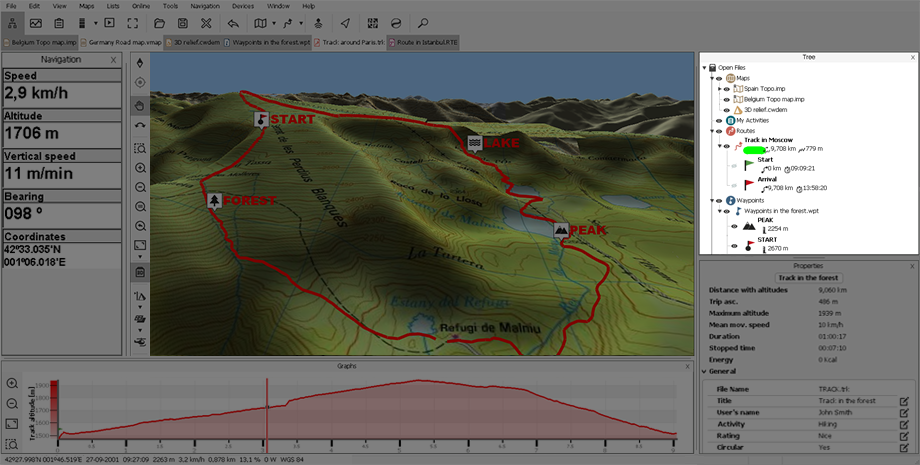Click the Undo arrow toolbar icon

point(233,22)
